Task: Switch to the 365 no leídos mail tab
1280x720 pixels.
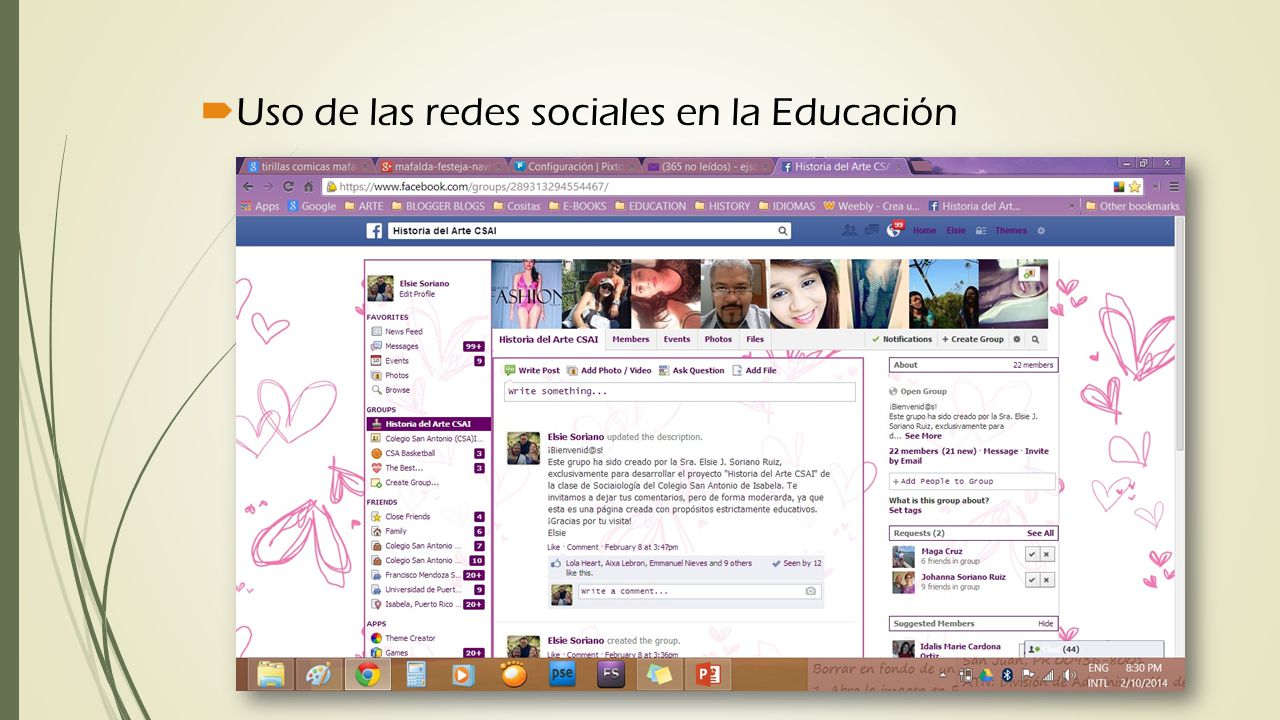Action: coord(708,166)
